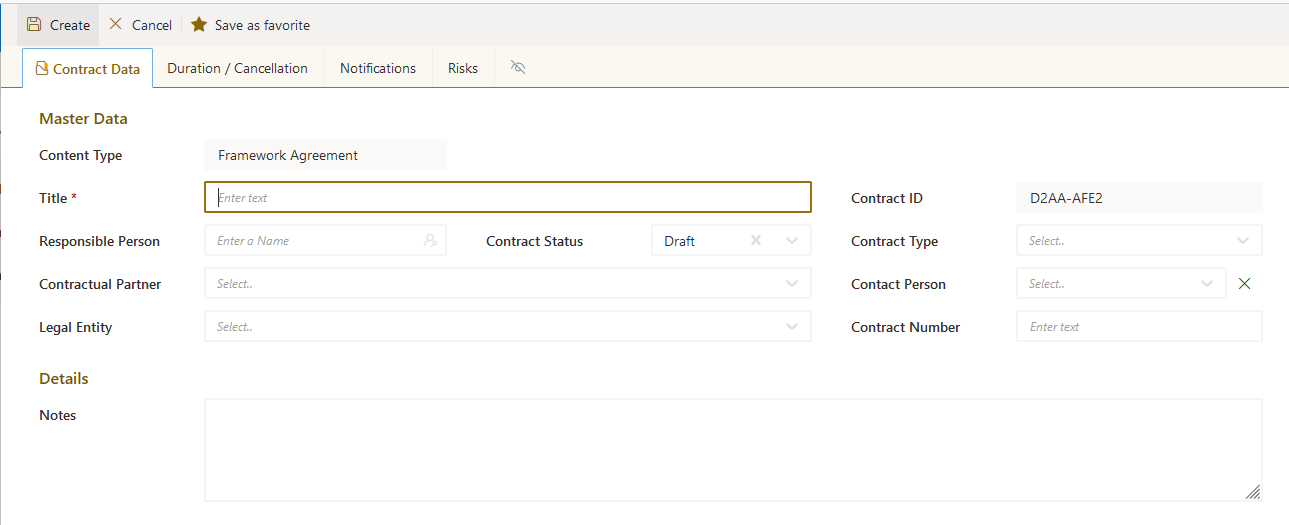Open the Contract Type dropdown

pyautogui.click(x=1243, y=241)
